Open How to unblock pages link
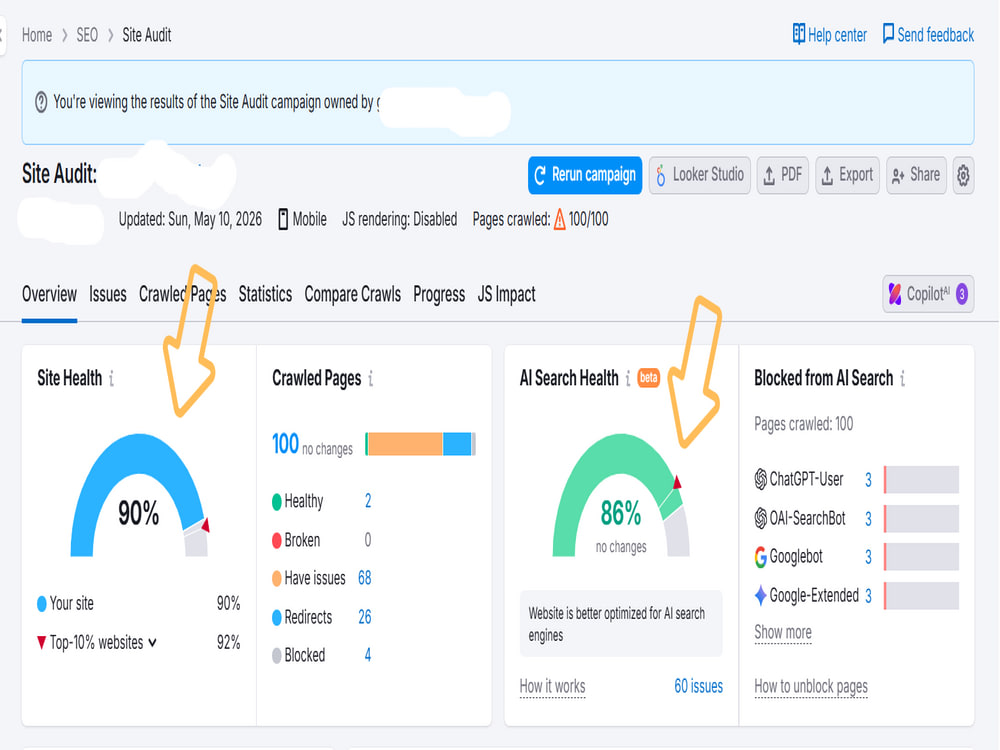Viewport: 1000px width, 750px height. tap(811, 687)
